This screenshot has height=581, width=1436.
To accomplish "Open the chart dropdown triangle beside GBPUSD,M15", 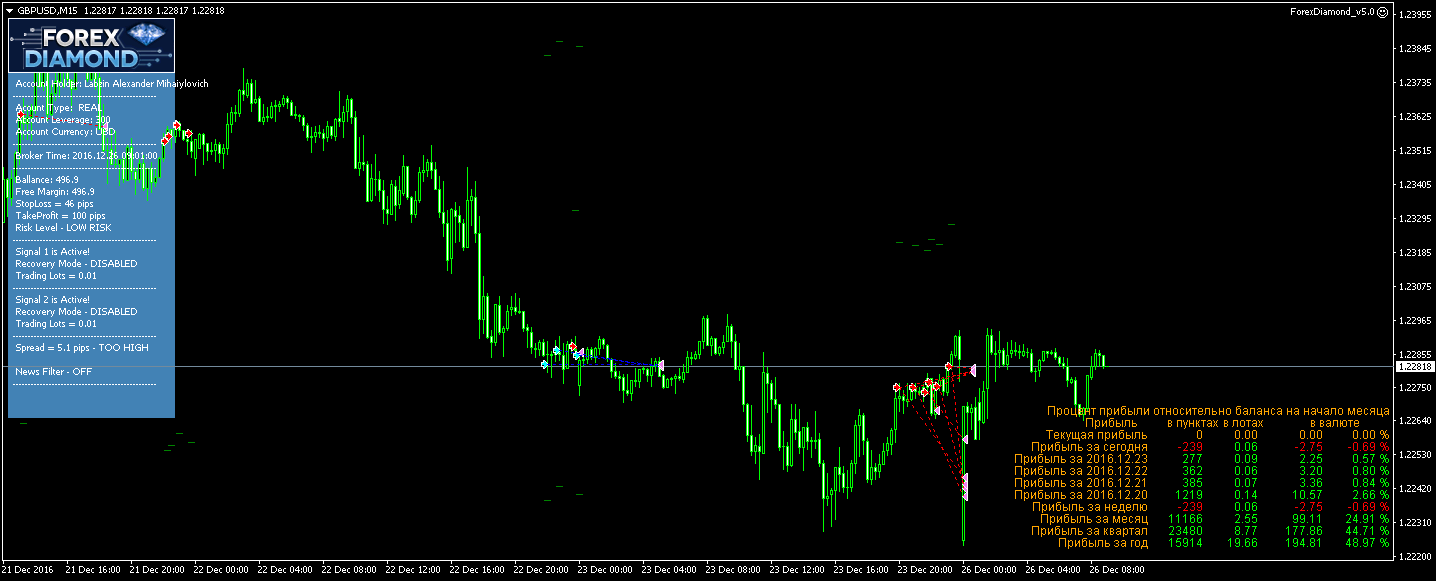I will click(x=9, y=10).
